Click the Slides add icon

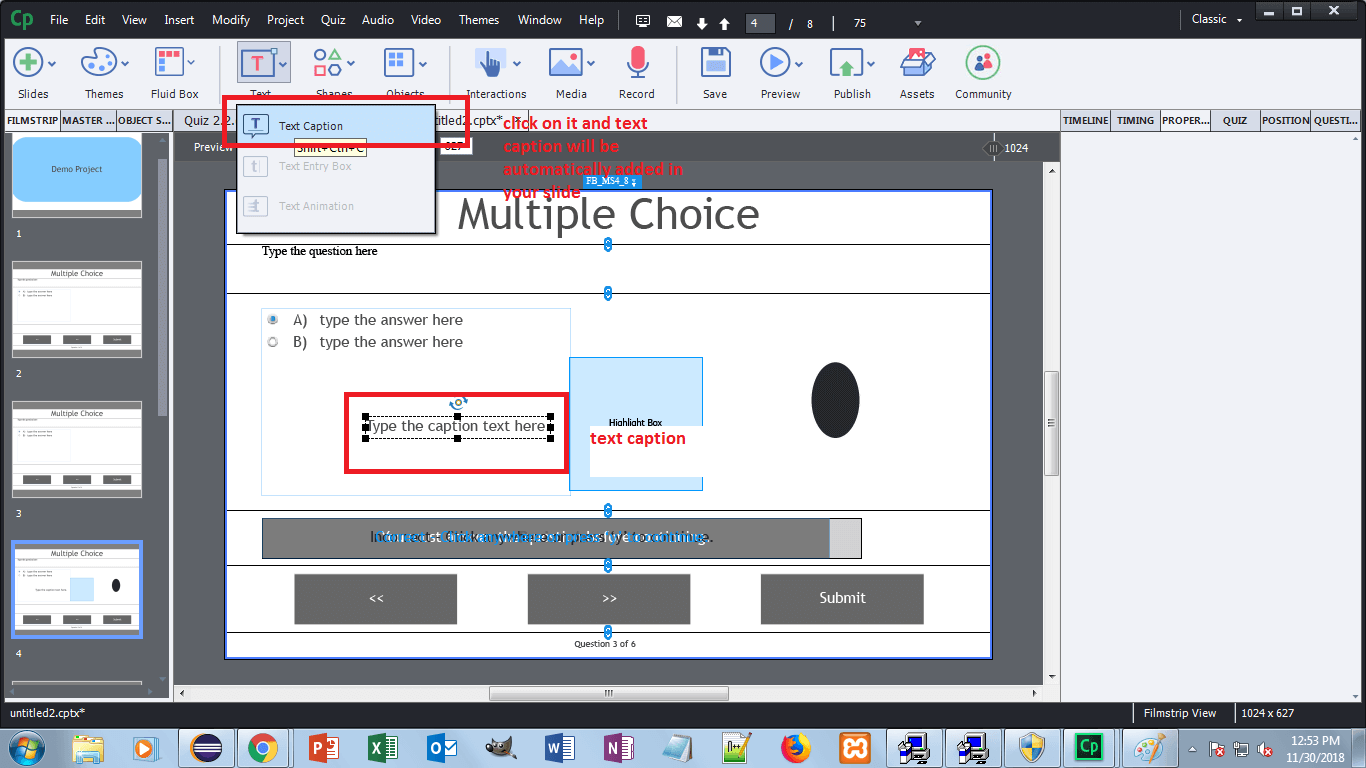point(27,63)
